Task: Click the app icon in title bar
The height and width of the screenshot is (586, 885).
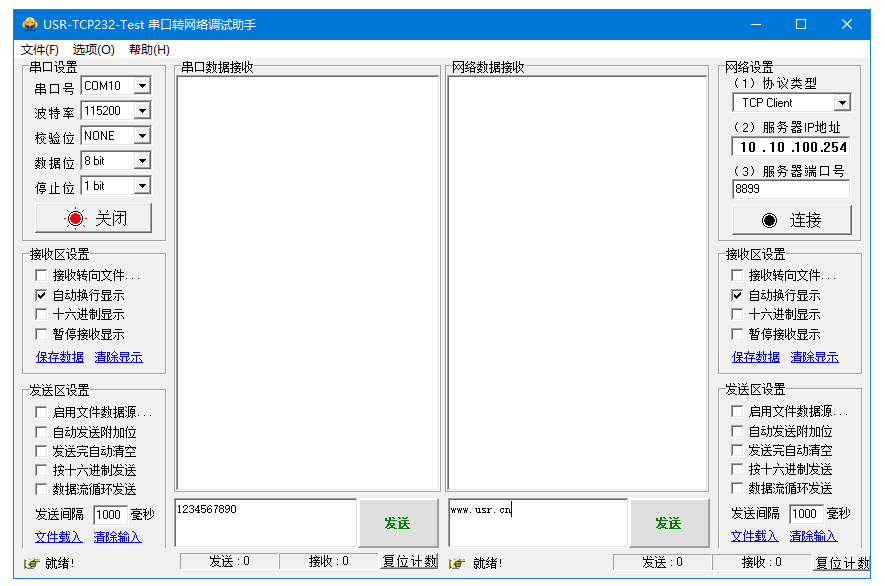Action: click(31, 24)
